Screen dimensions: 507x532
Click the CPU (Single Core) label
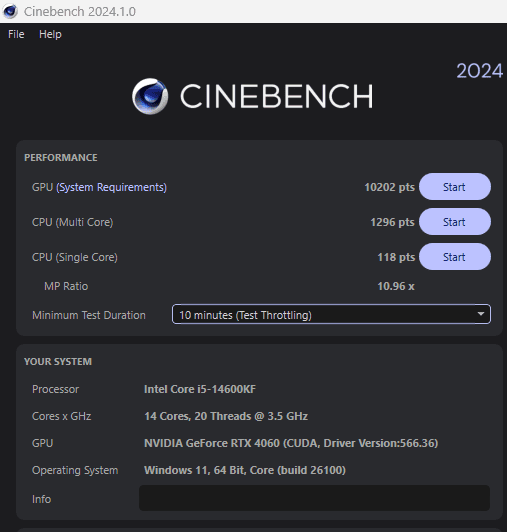pyautogui.click(x=75, y=257)
